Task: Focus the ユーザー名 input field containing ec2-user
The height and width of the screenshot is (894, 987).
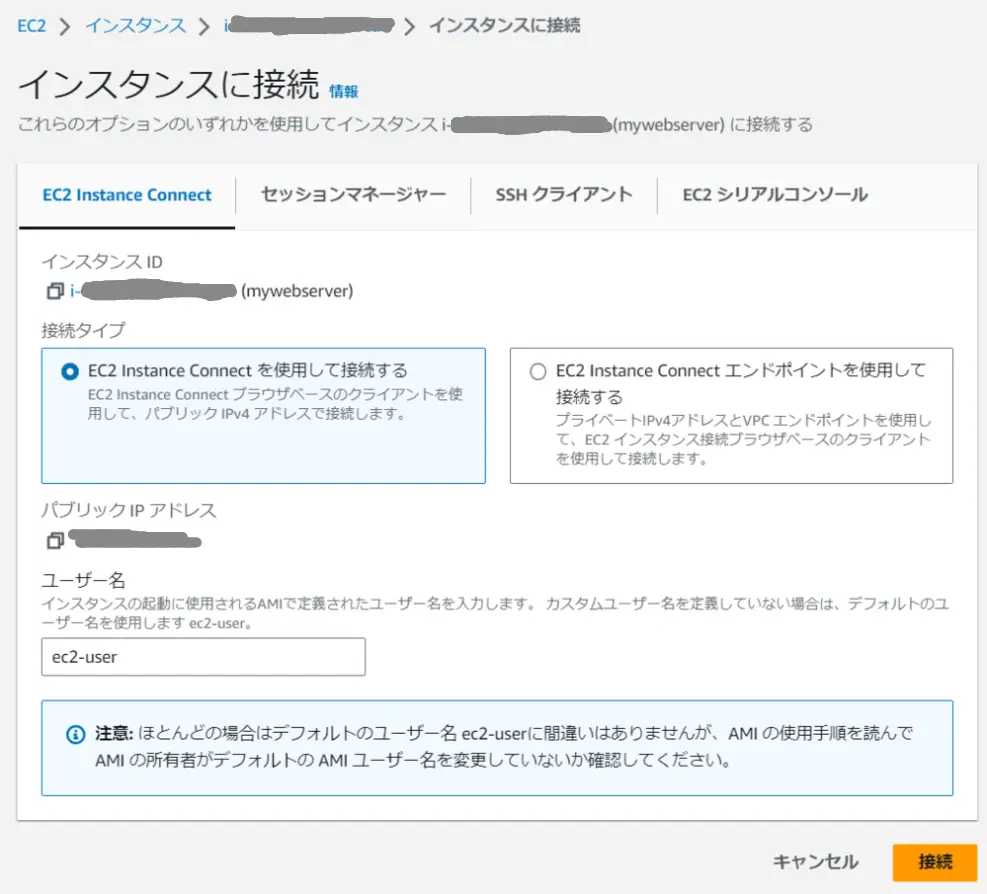Action: [x=203, y=657]
